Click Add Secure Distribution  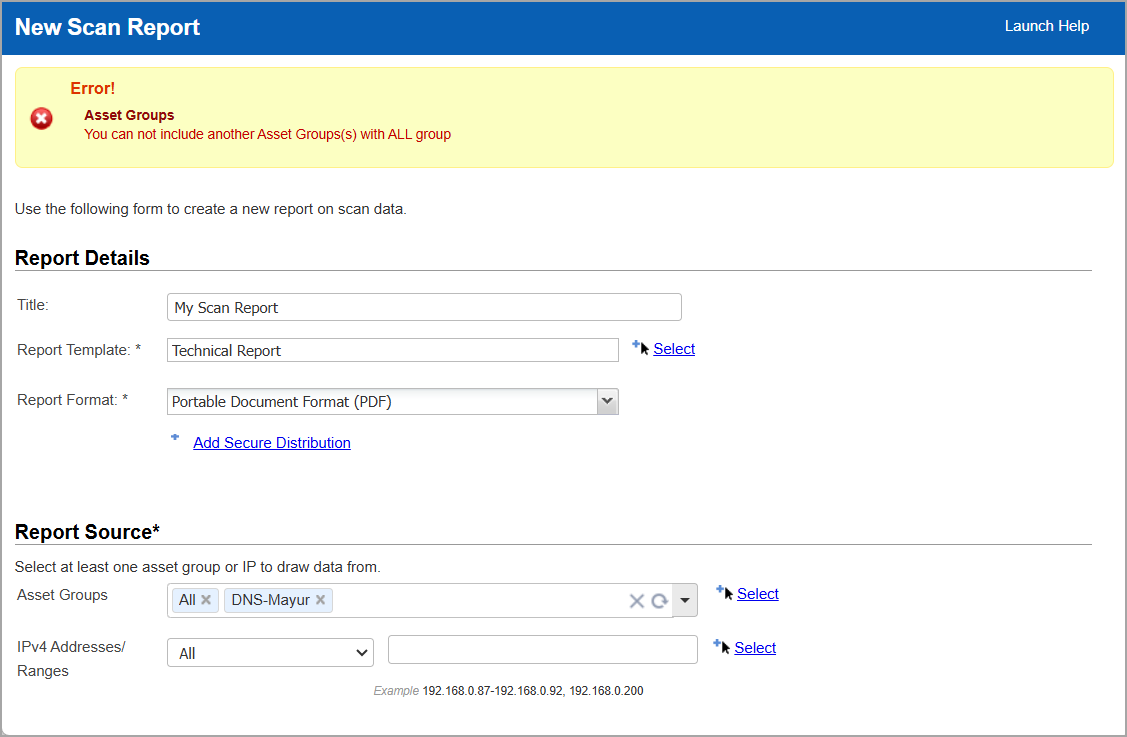click(271, 442)
